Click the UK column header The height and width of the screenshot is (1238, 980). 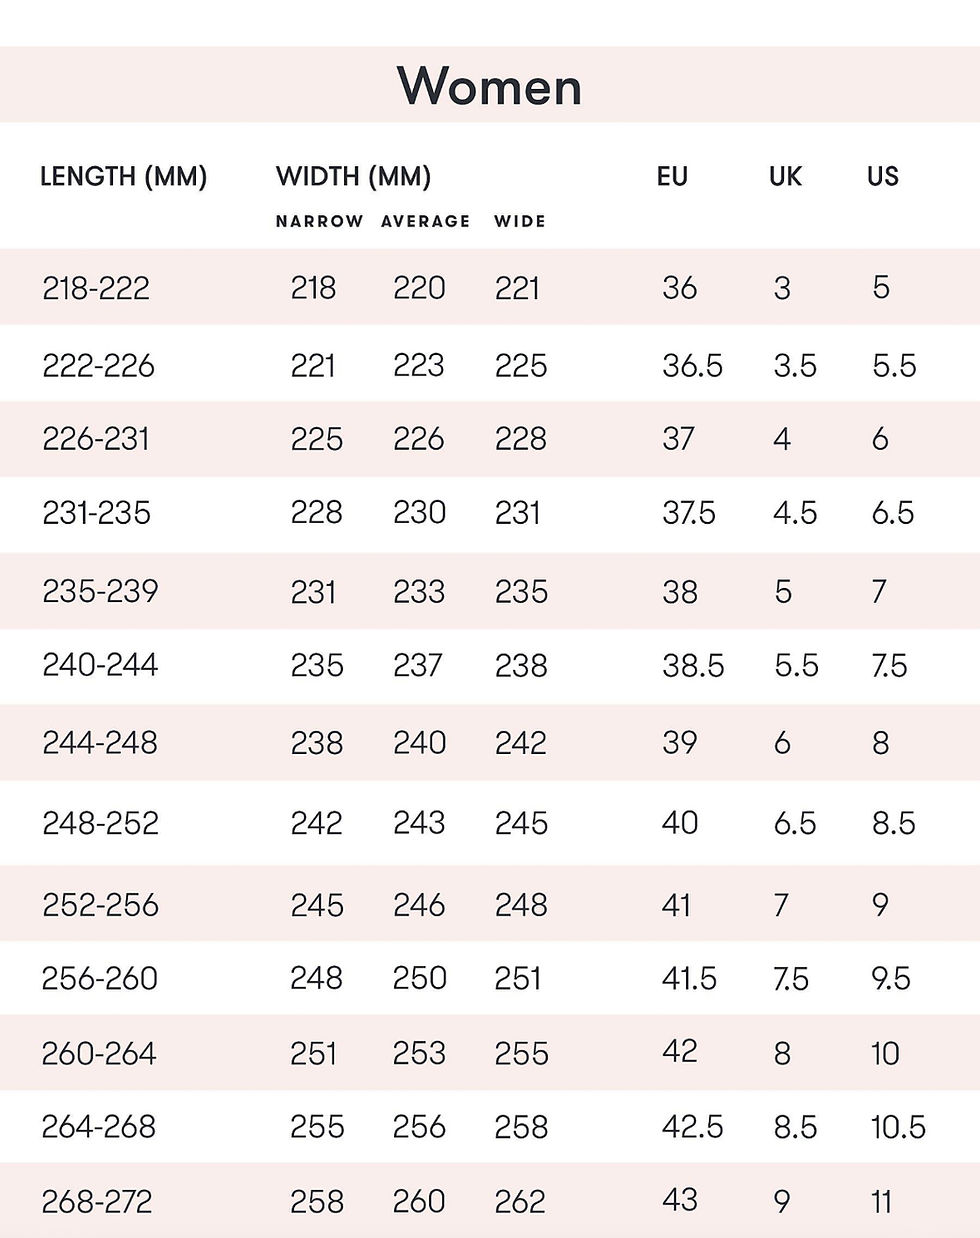785,177
